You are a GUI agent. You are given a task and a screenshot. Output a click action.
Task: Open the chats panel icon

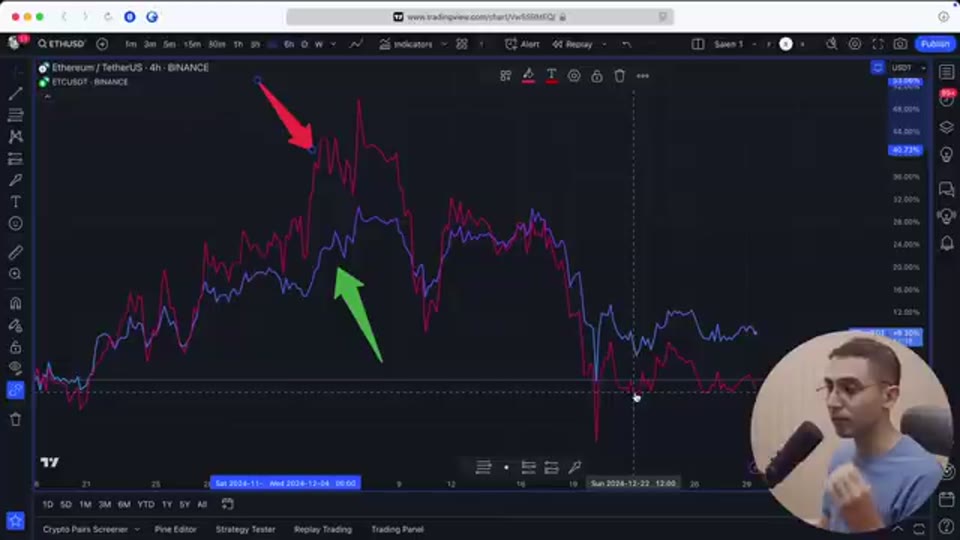(947, 189)
